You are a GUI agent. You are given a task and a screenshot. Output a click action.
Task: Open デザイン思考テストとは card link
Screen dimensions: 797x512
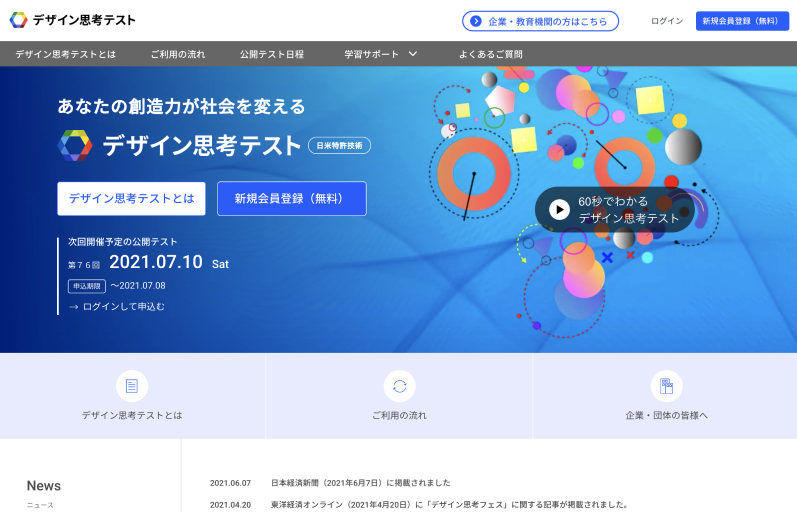[x=132, y=415]
